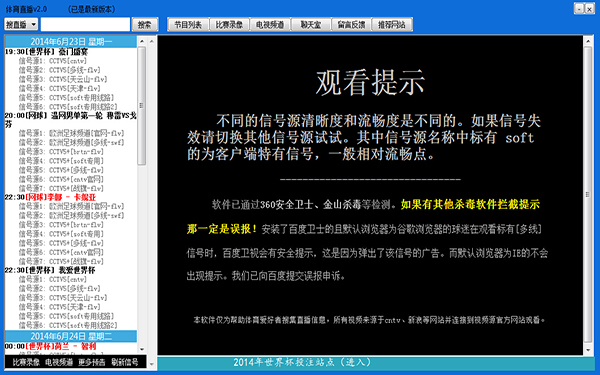
Task: Play 信号源5 CCTV5[soft专用线路] under 19:30 豪门盛宴
Action: tap(66, 98)
